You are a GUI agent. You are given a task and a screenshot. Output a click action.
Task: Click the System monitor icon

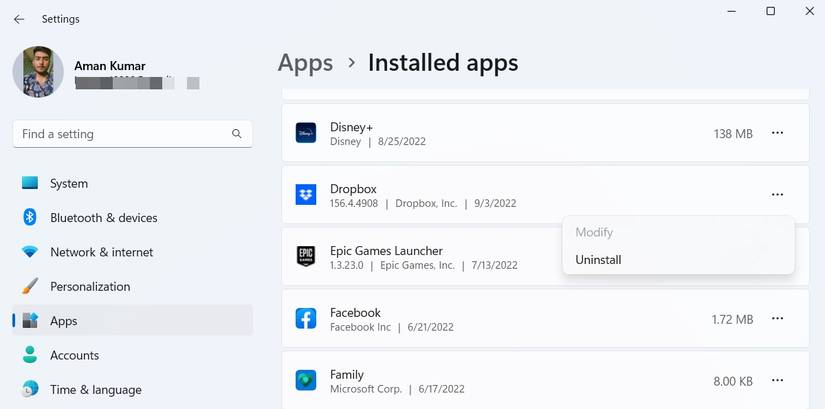(x=30, y=183)
